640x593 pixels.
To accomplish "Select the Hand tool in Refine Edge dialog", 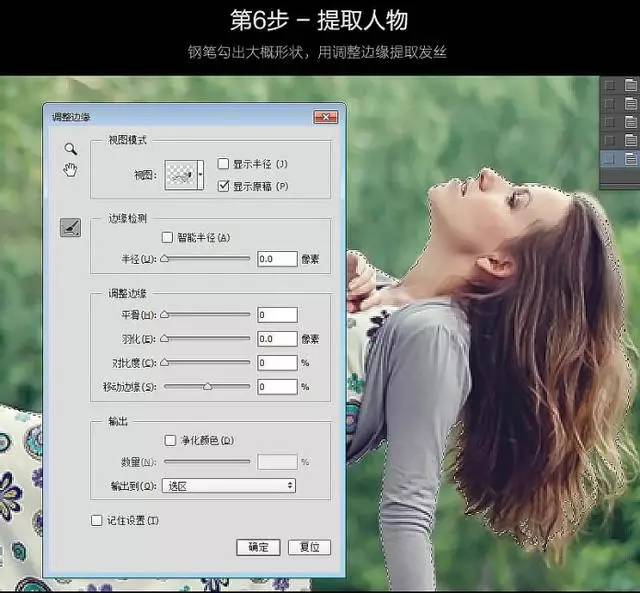I will [70, 170].
